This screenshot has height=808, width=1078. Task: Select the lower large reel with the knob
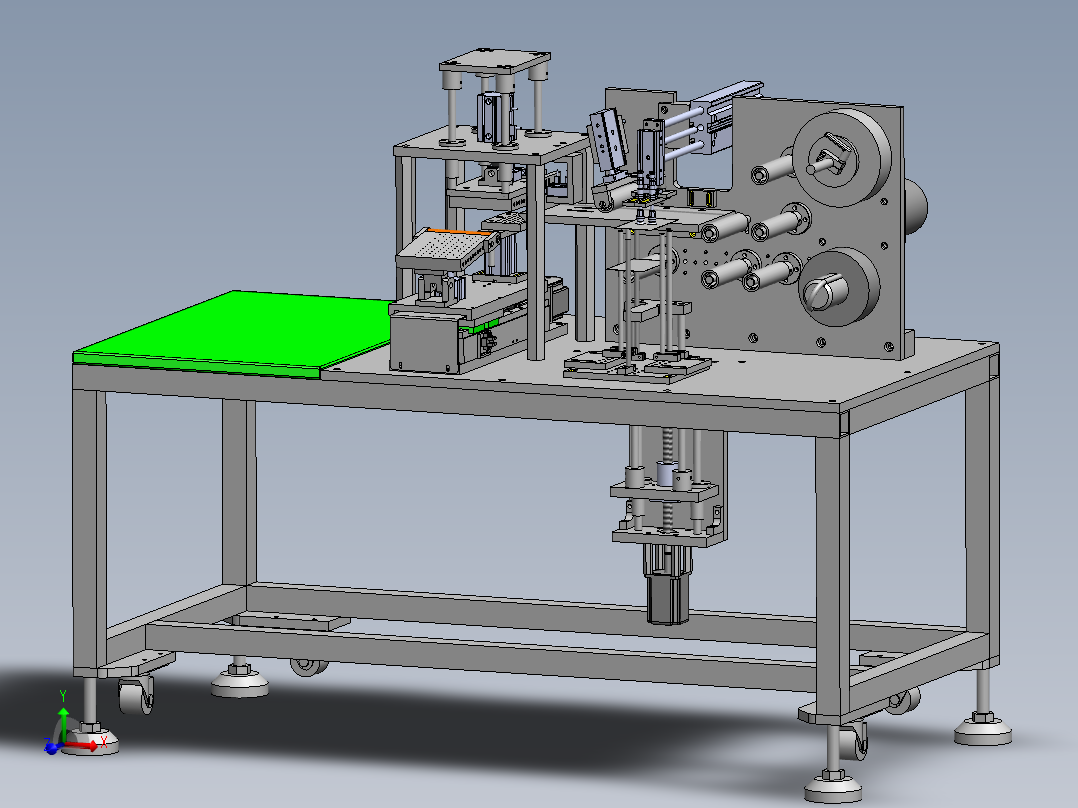coord(839,287)
